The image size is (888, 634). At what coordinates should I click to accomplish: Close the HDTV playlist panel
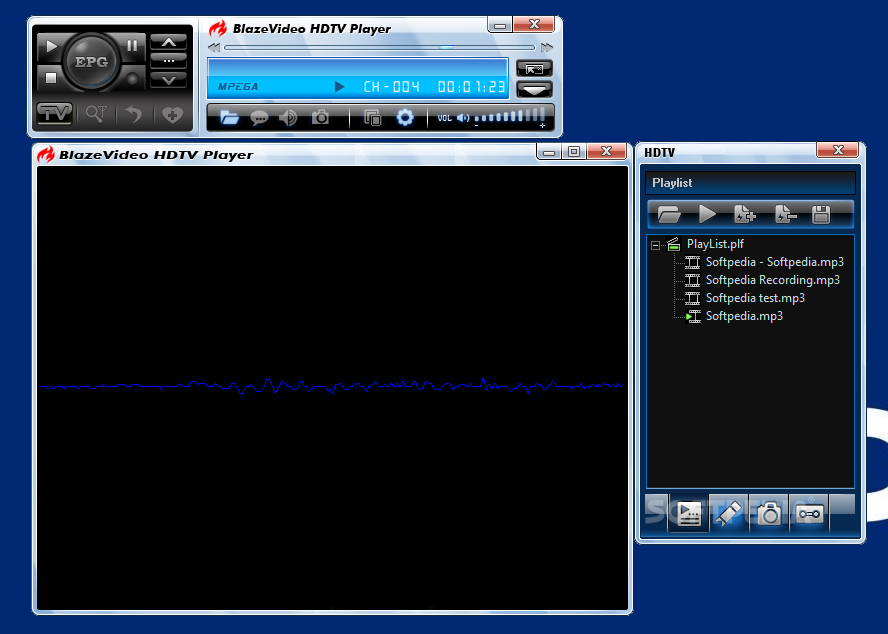pos(838,150)
